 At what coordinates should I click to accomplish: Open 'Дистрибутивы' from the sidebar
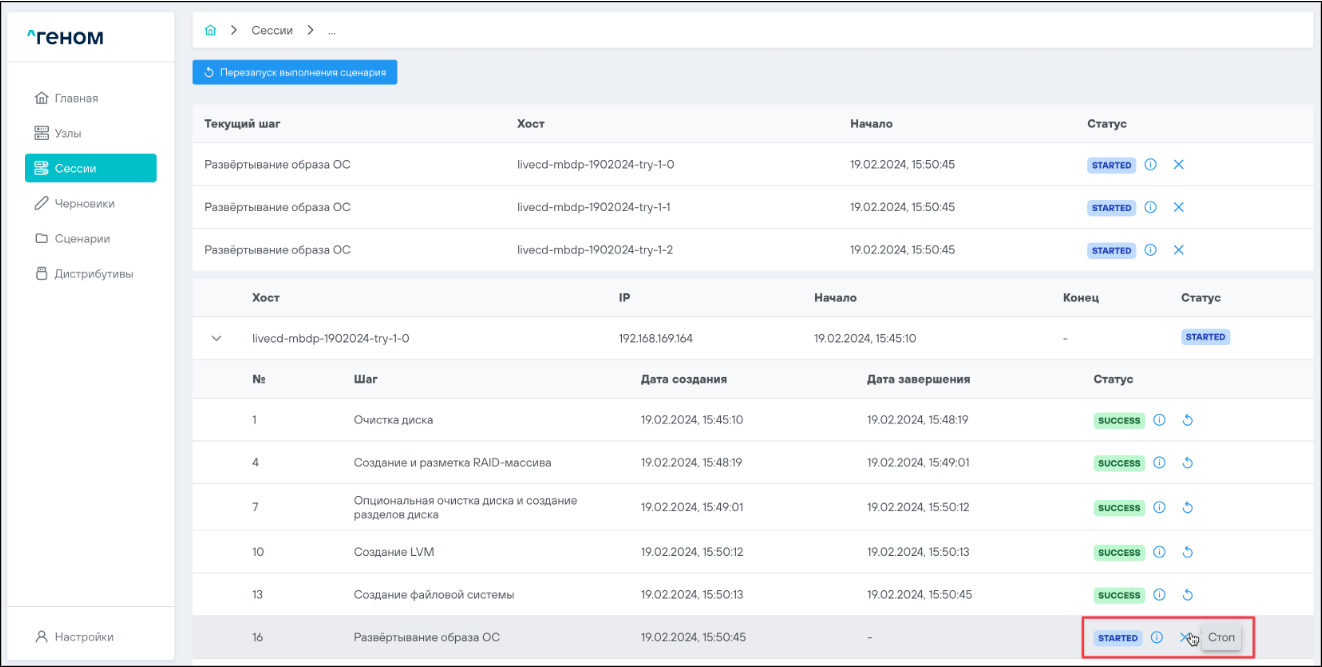[93, 274]
